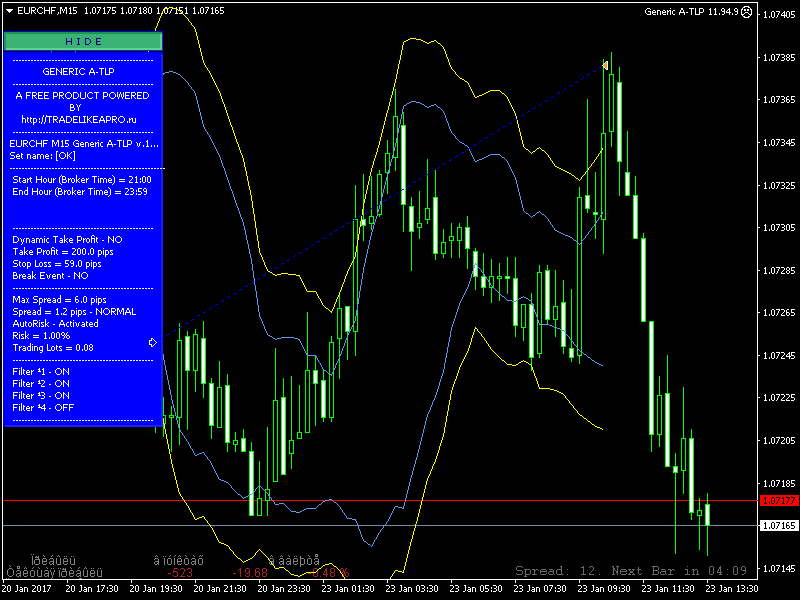Select the 'Risk = 1.00%' line

click(x=41, y=336)
